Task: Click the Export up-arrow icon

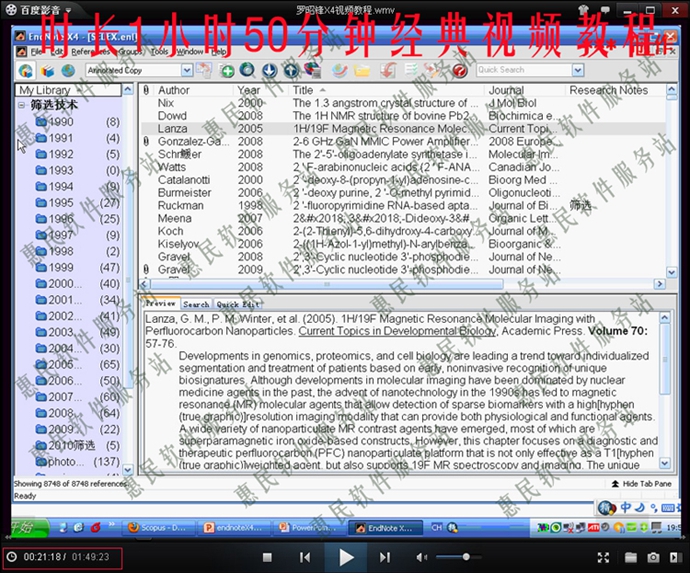Action: (x=290, y=70)
